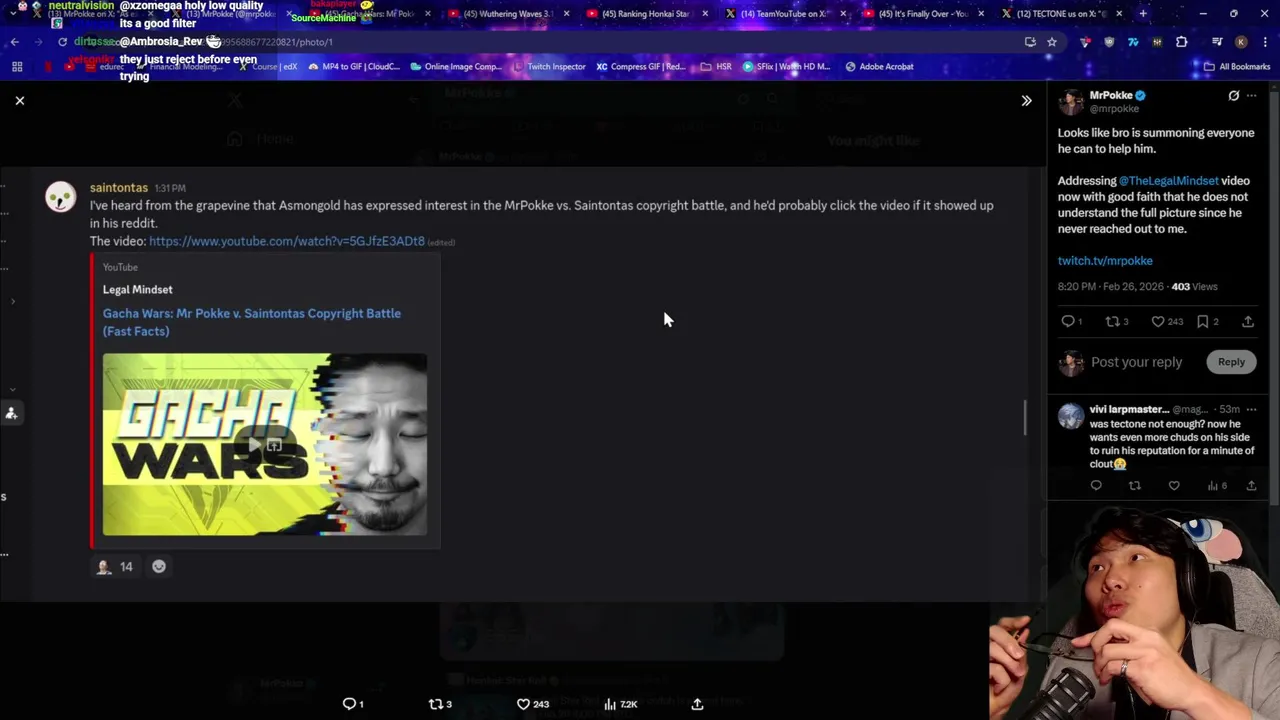Share MrPokke's tweet from the side panel

pos(1248,322)
